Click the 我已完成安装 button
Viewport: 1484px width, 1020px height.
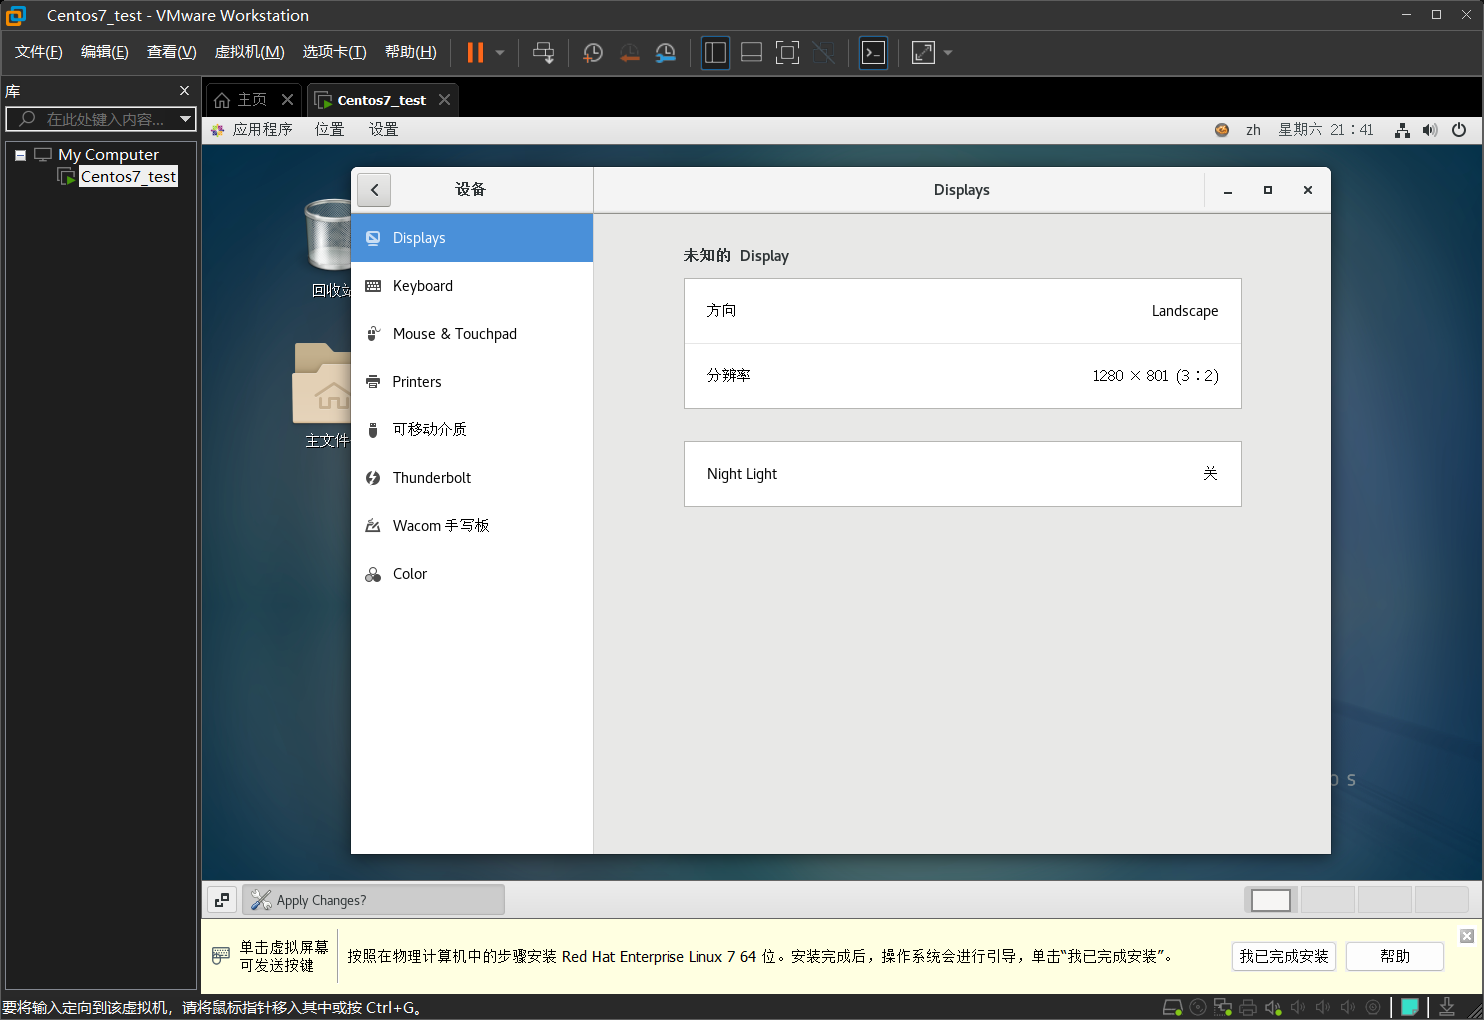point(1283,956)
